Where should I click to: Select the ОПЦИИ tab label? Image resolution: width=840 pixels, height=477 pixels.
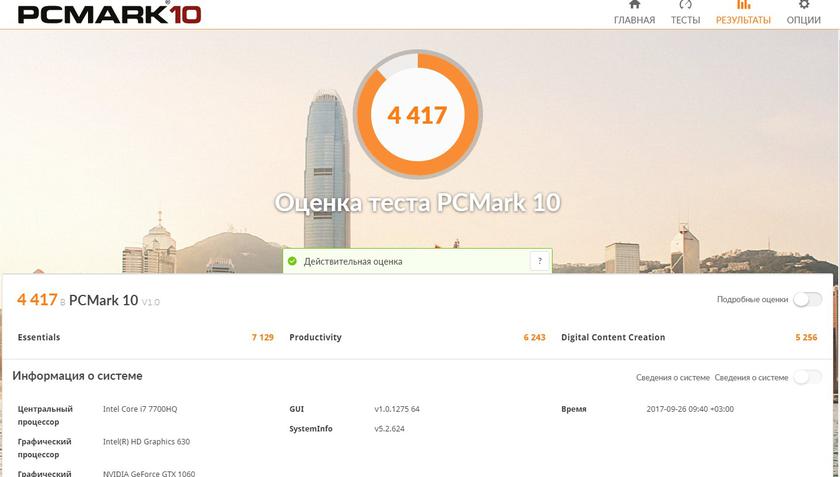803,20
